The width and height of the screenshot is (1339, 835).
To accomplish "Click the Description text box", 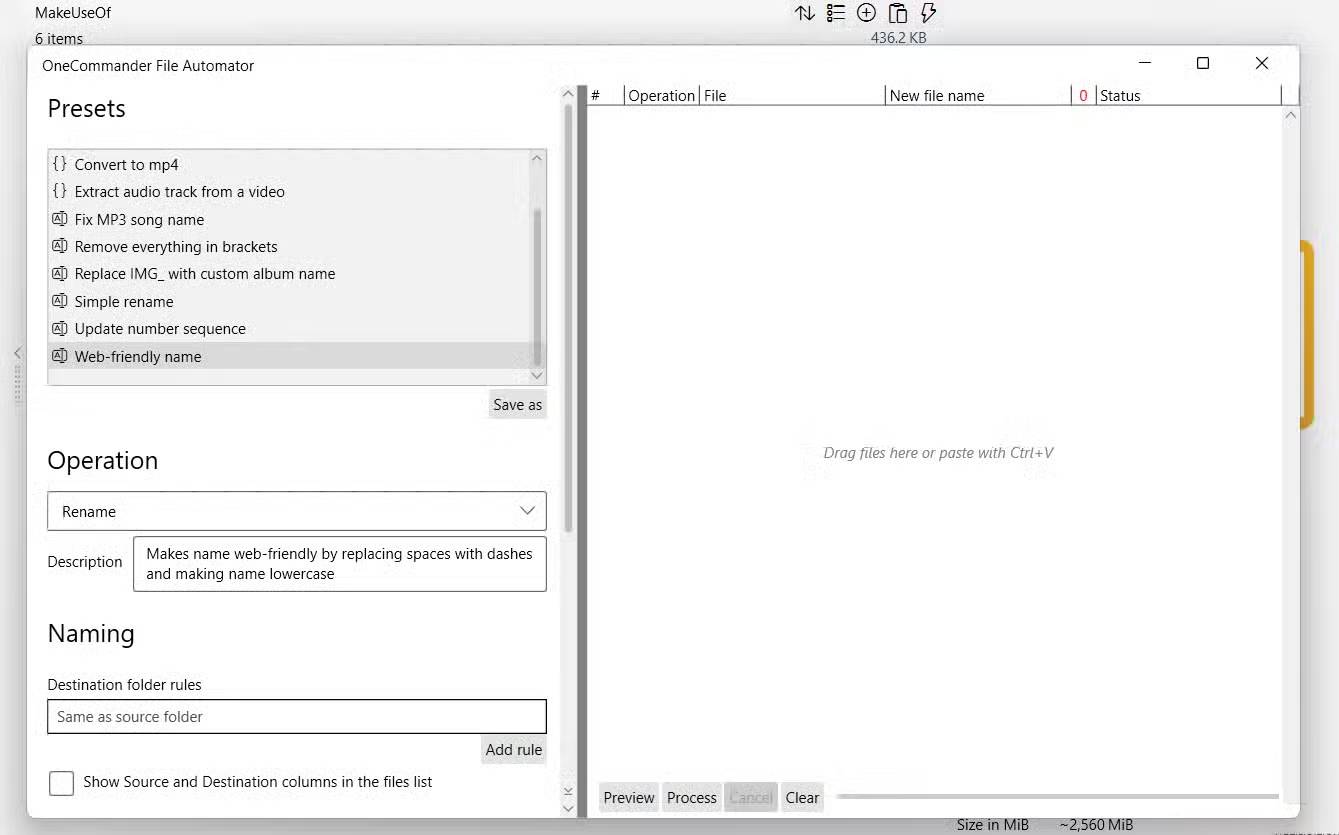I will coord(340,564).
